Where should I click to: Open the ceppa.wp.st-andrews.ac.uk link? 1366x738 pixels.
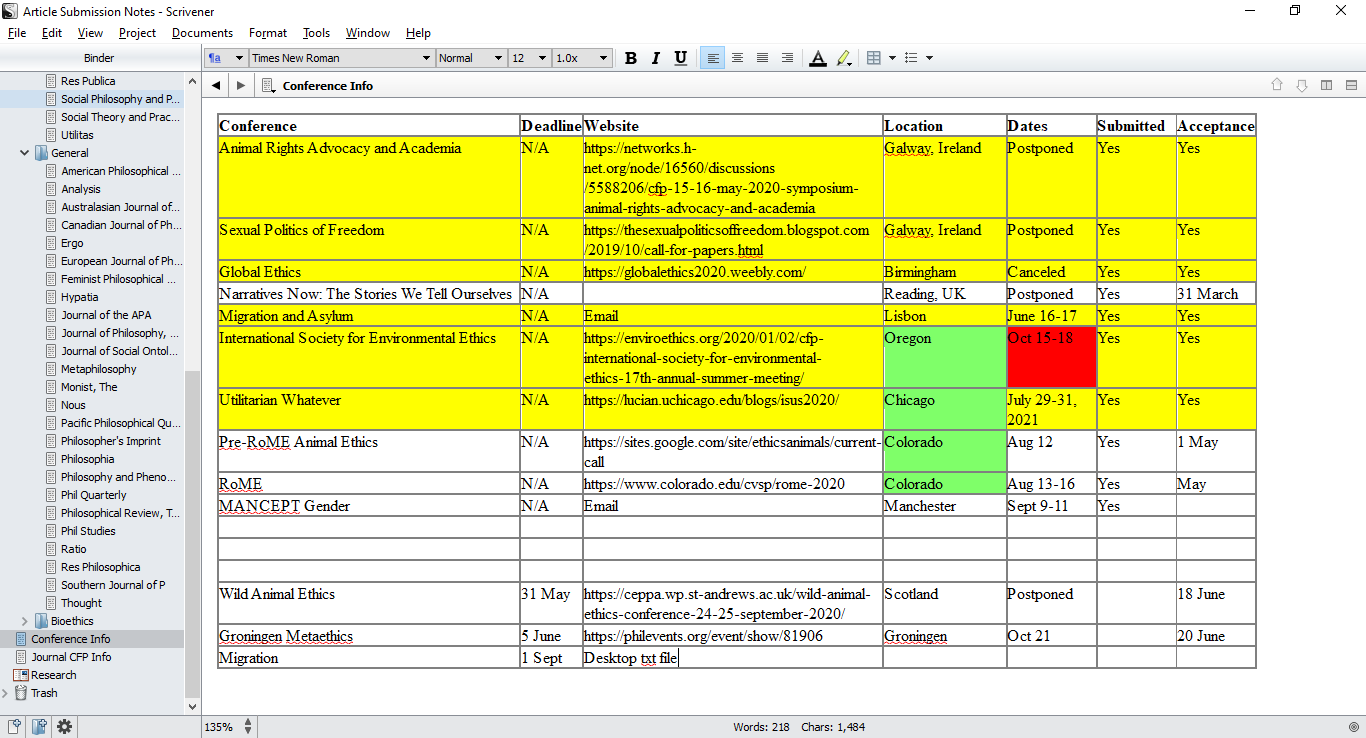pyautogui.click(x=727, y=604)
